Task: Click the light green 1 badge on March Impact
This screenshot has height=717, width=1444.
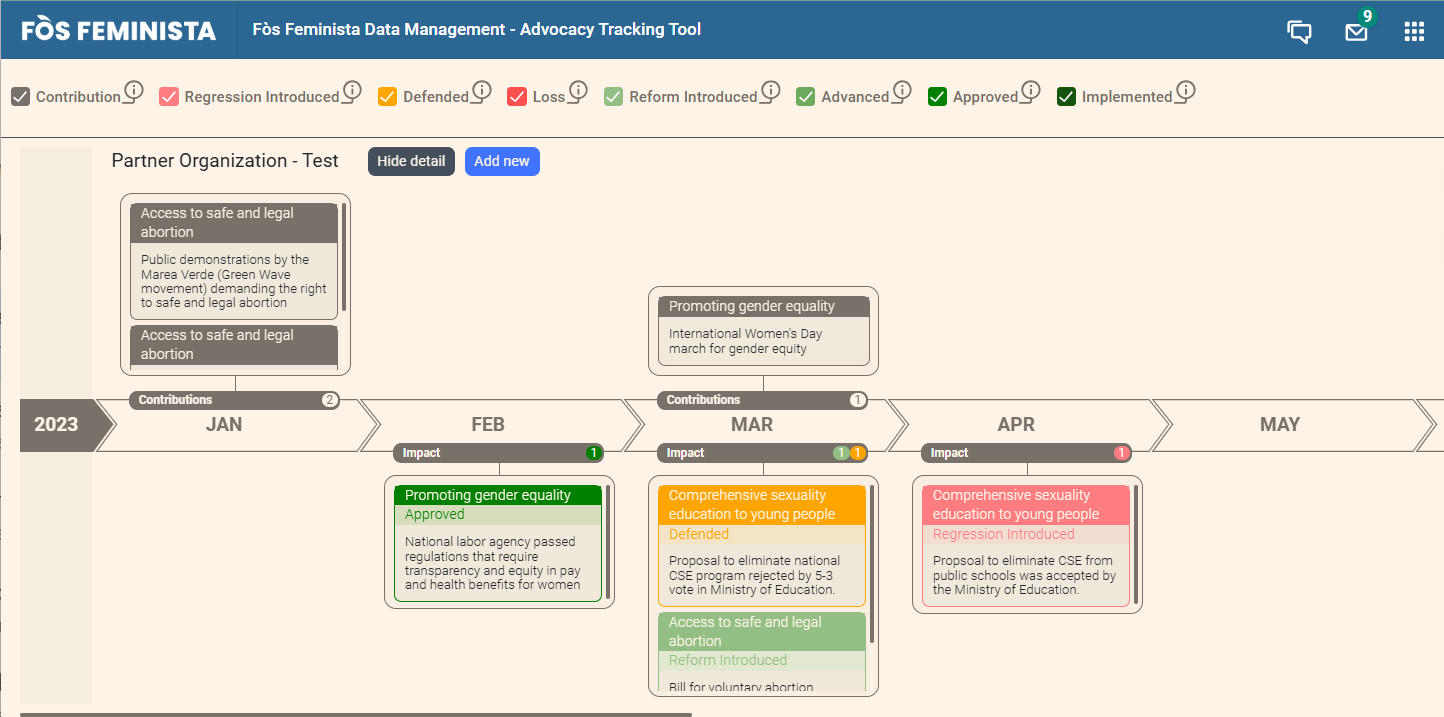Action: point(841,453)
